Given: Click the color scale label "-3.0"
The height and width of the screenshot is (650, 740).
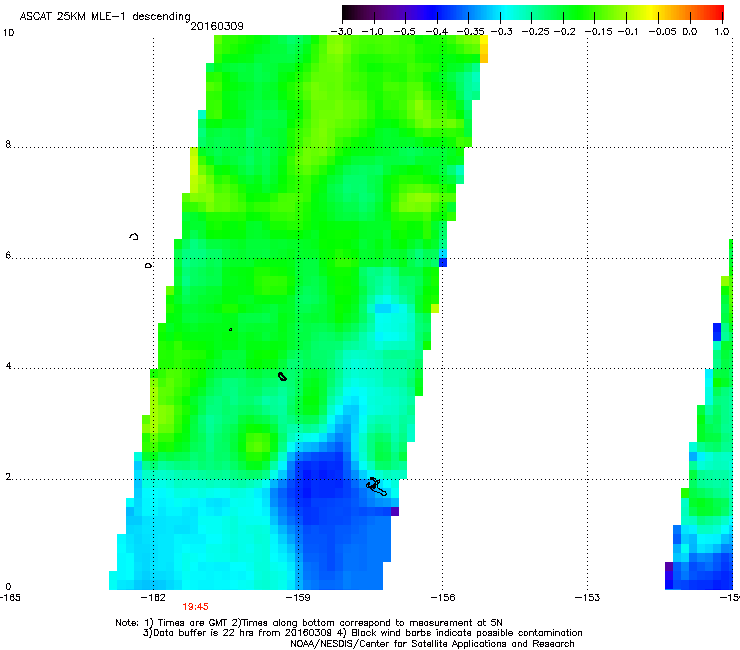Looking at the screenshot, I should [341, 32].
